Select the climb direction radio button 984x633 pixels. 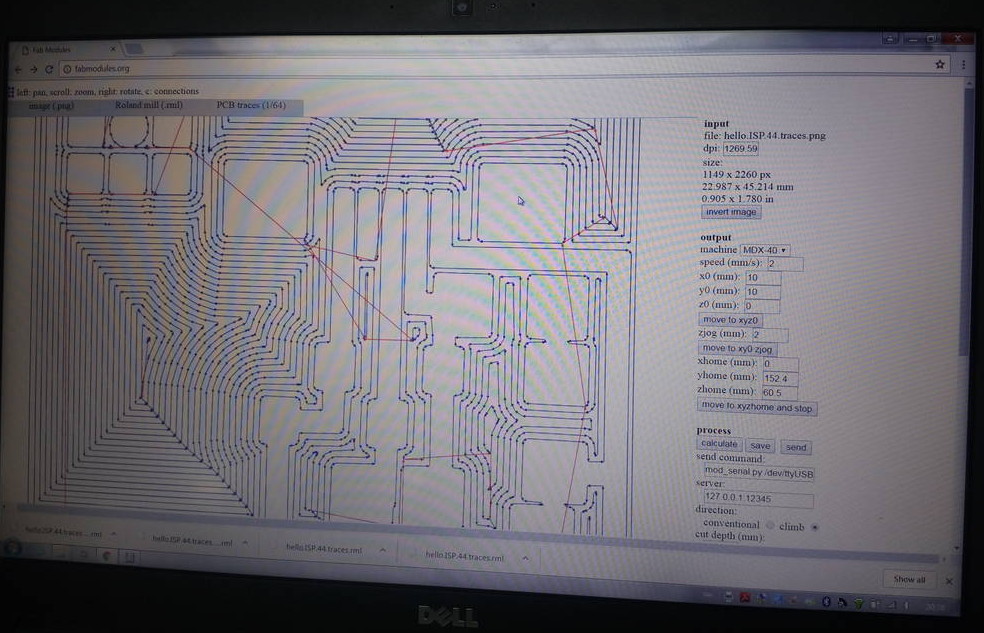click(815, 527)
